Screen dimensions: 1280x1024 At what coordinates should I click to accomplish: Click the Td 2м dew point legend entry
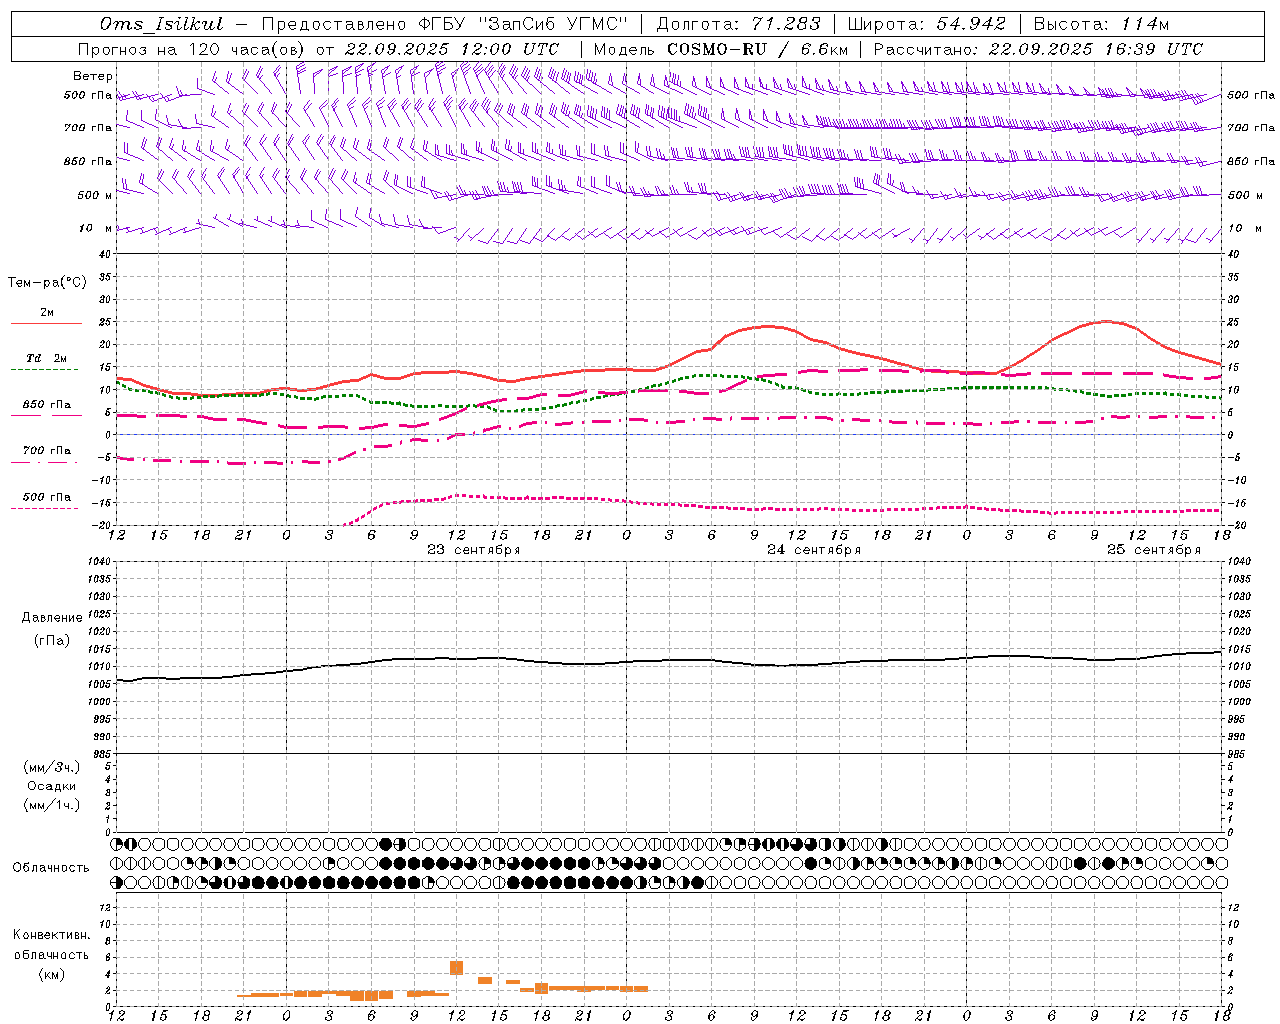(x=47, y=358)
